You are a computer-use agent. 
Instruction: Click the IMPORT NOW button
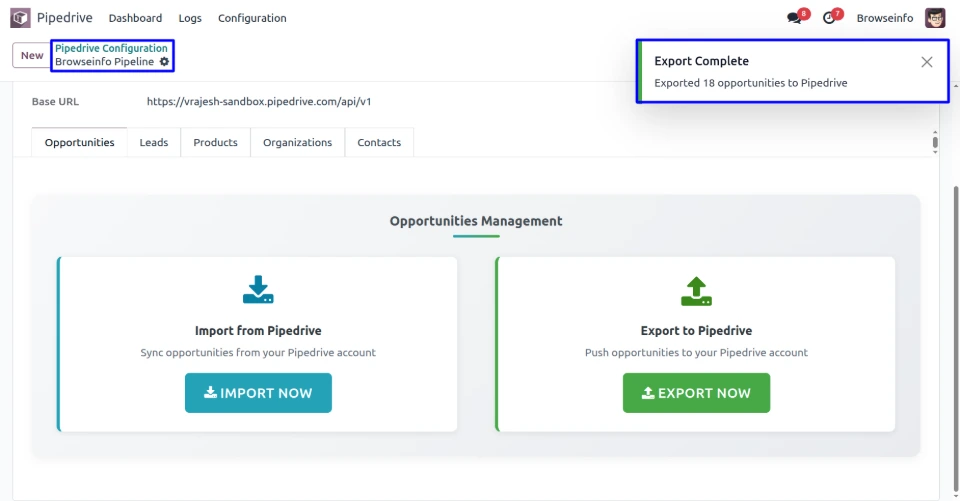(258, 393)
